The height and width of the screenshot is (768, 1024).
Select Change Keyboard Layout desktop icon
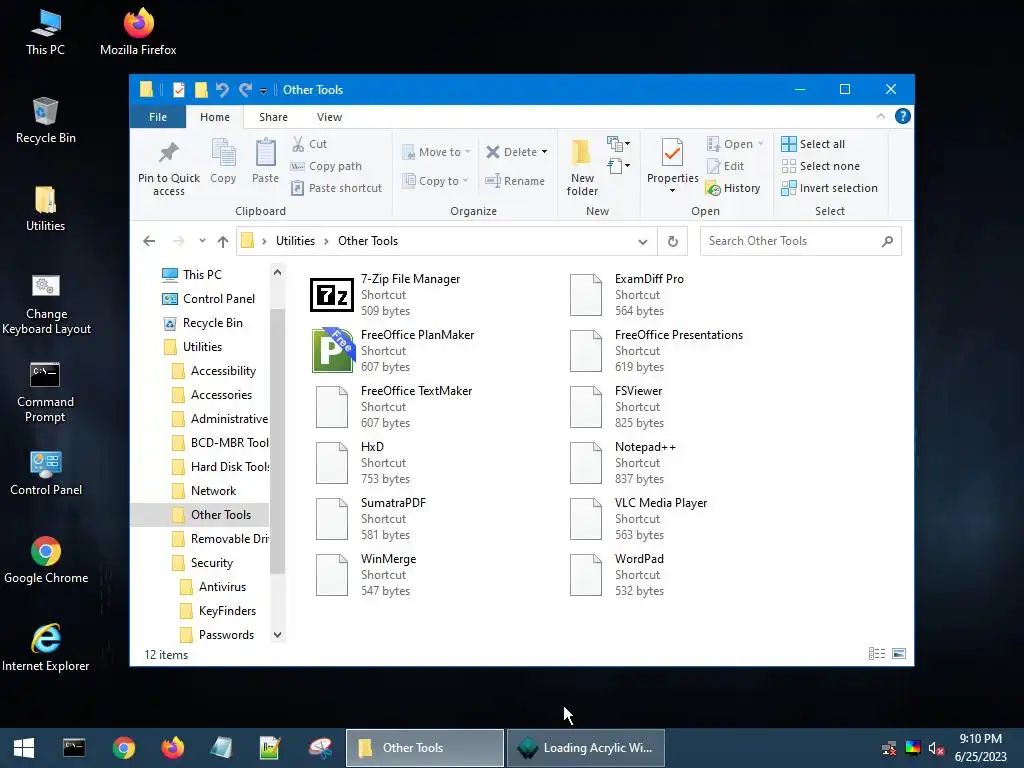coord(46,305)
